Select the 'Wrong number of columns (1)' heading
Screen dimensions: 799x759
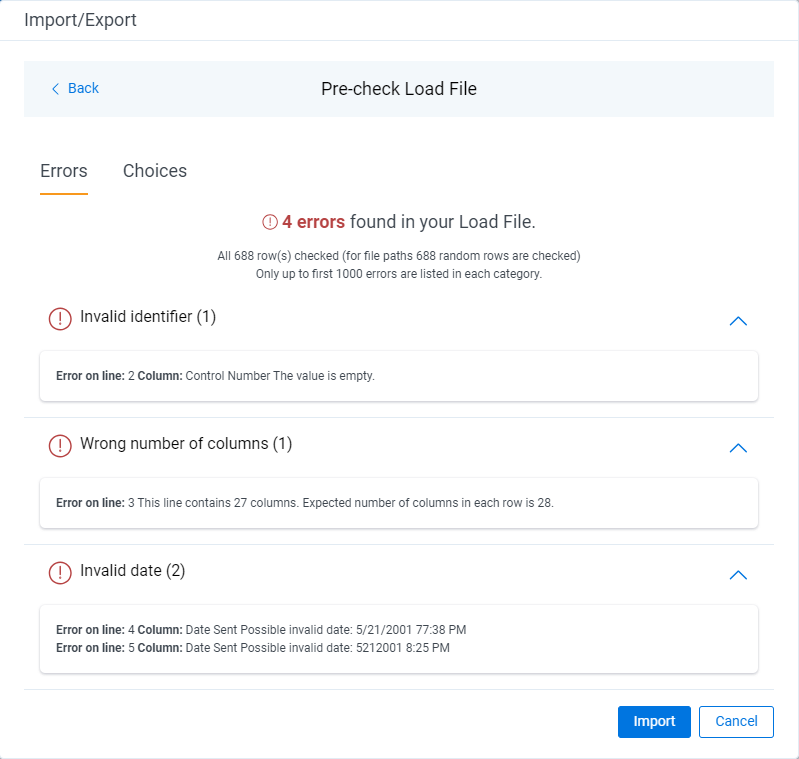[186, 444]
